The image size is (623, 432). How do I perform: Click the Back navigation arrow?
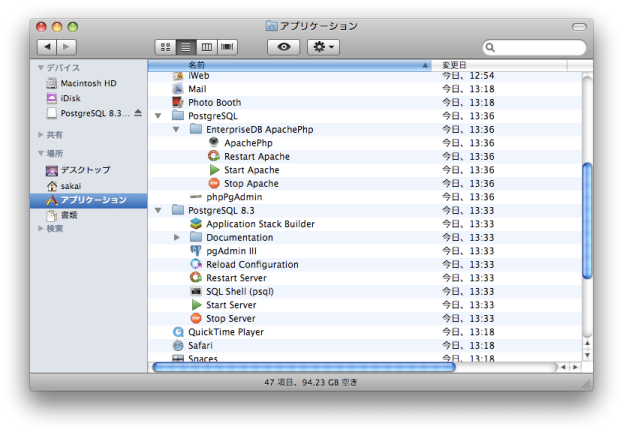pyautogui.click(x=47, y=47)
